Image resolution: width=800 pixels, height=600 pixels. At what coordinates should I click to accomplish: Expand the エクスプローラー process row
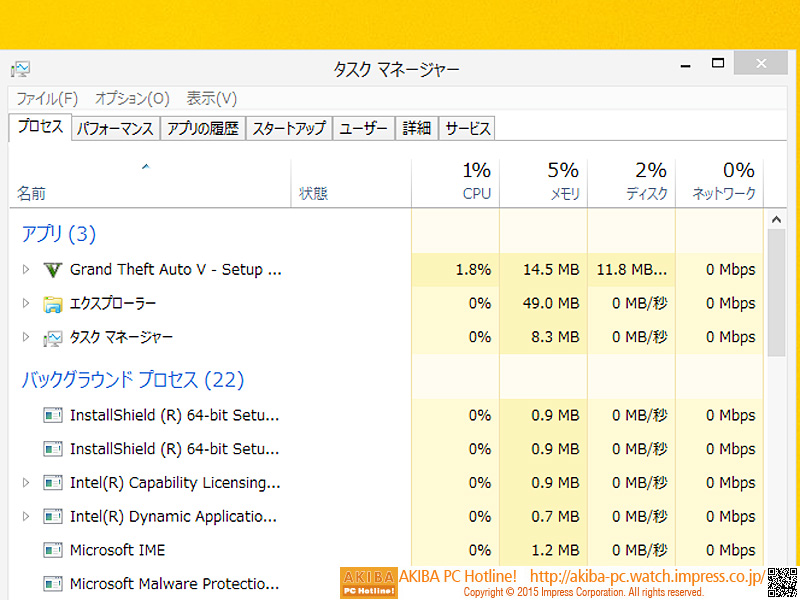pos(26,303)
